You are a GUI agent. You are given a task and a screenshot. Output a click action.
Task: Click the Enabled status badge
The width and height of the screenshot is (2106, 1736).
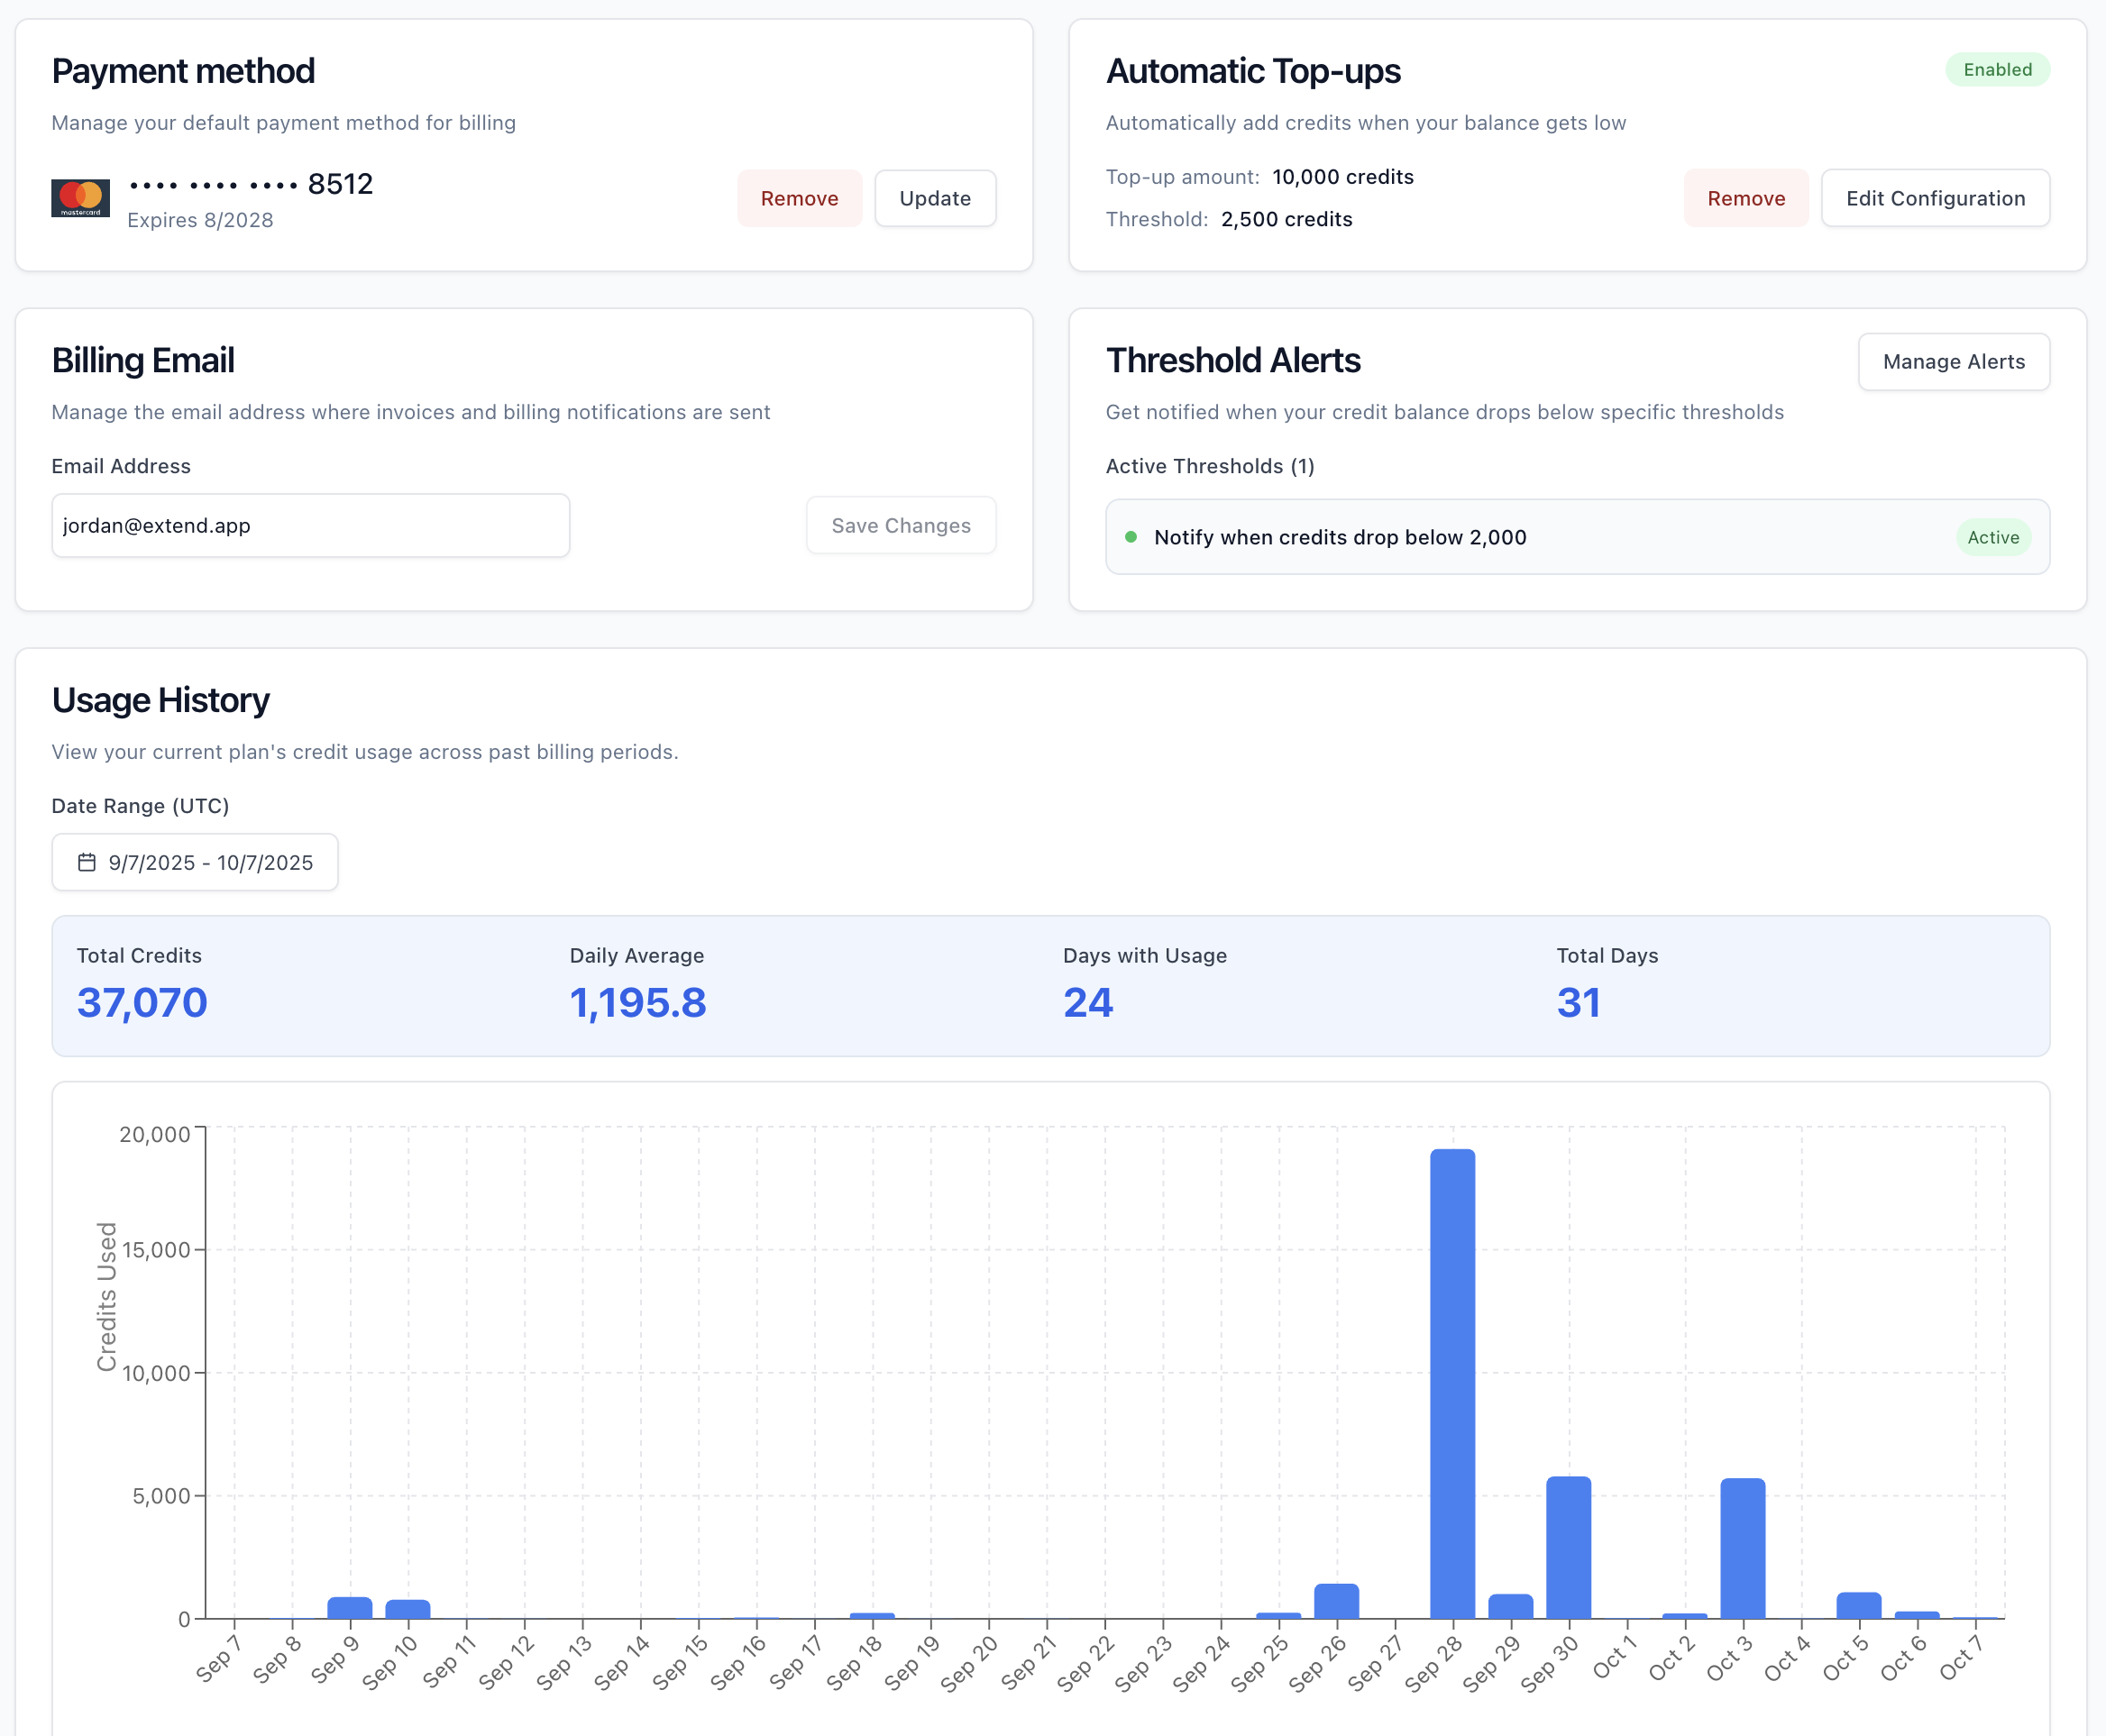pos(1997,70)
